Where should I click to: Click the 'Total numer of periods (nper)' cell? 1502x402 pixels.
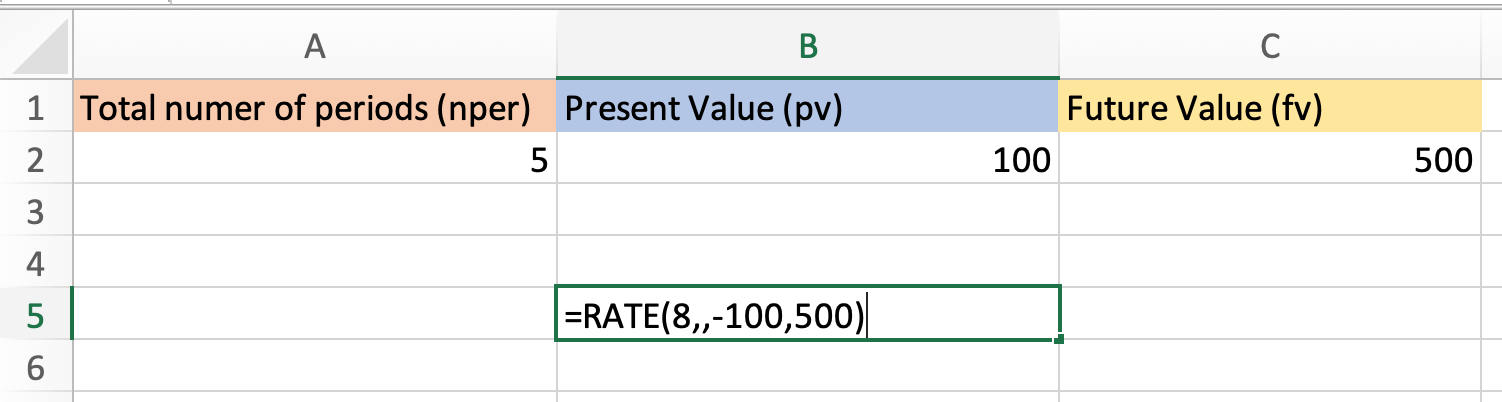click(315, 108)
